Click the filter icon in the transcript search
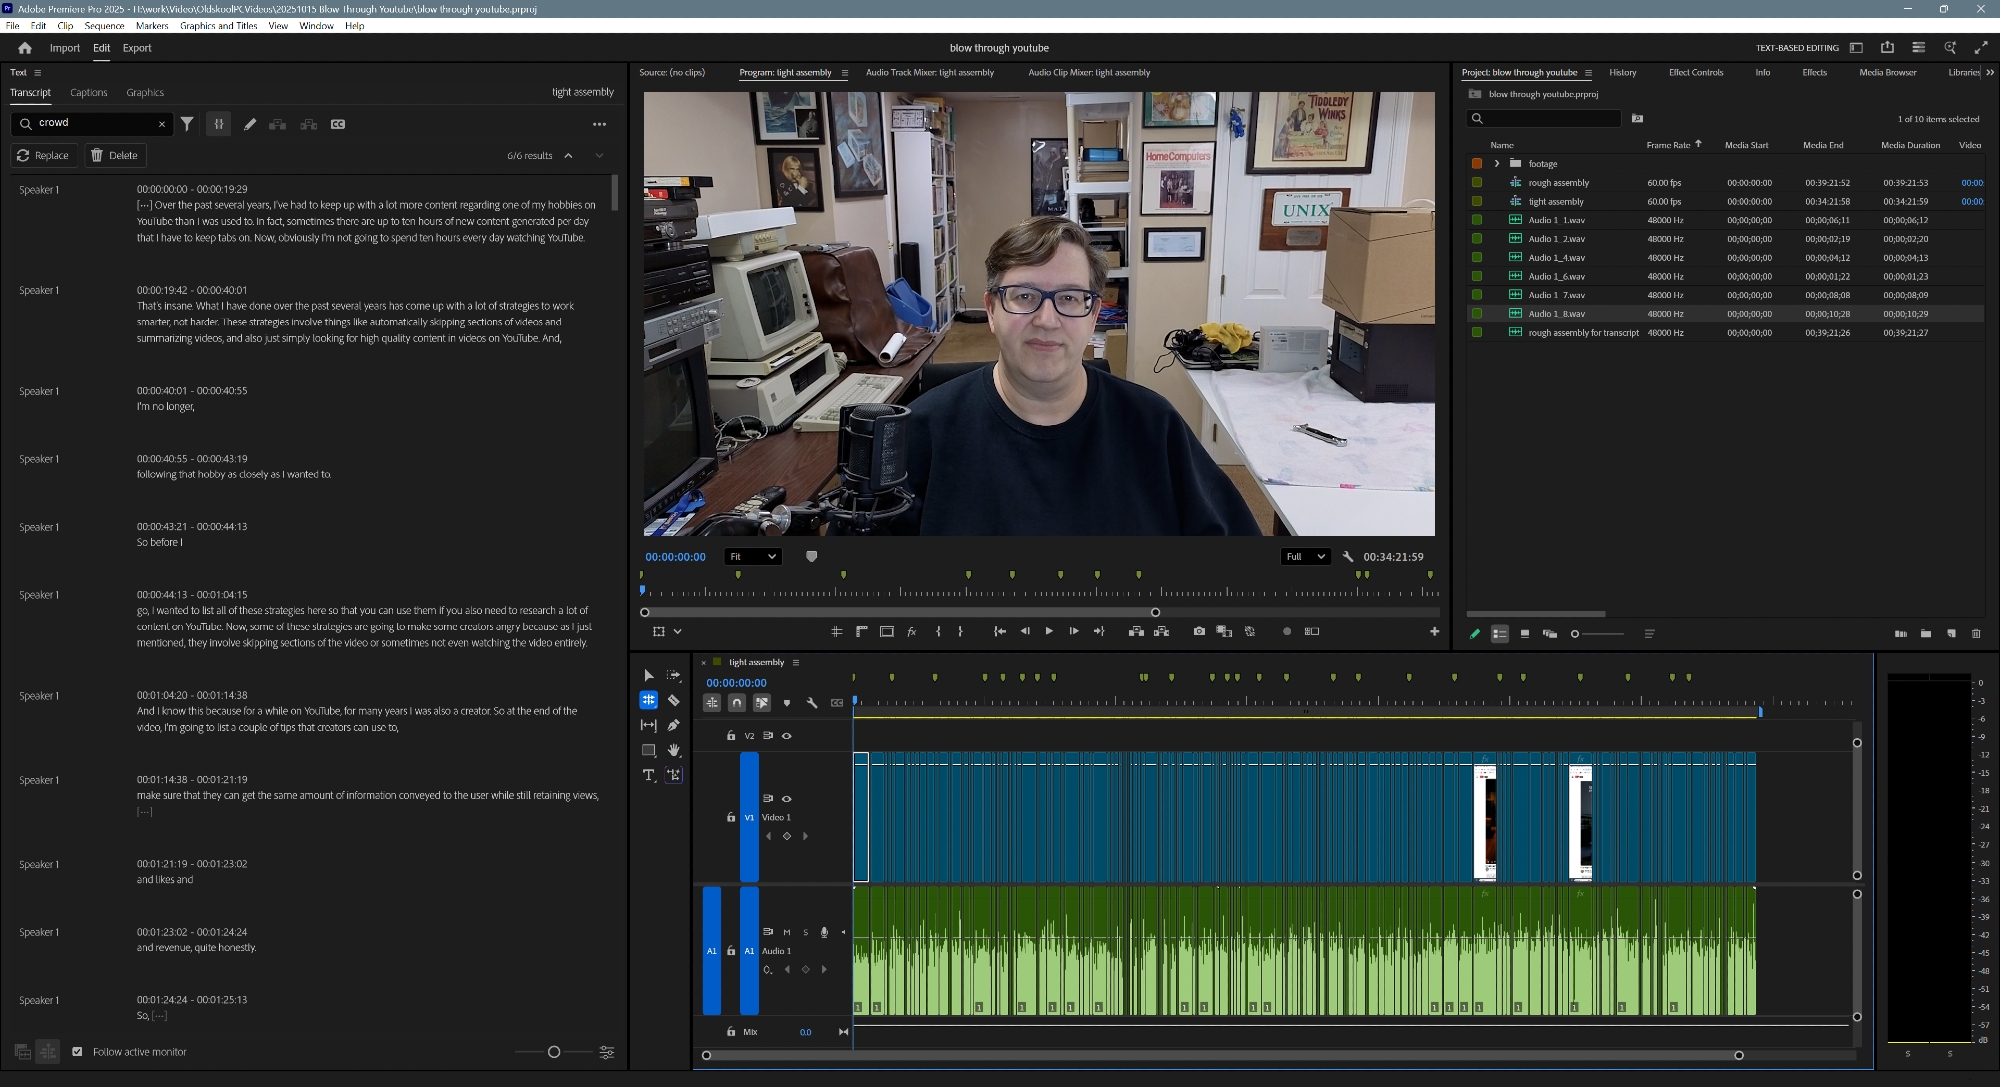This screenshot has height=1087, width=2000. click(x=187, y=124)
